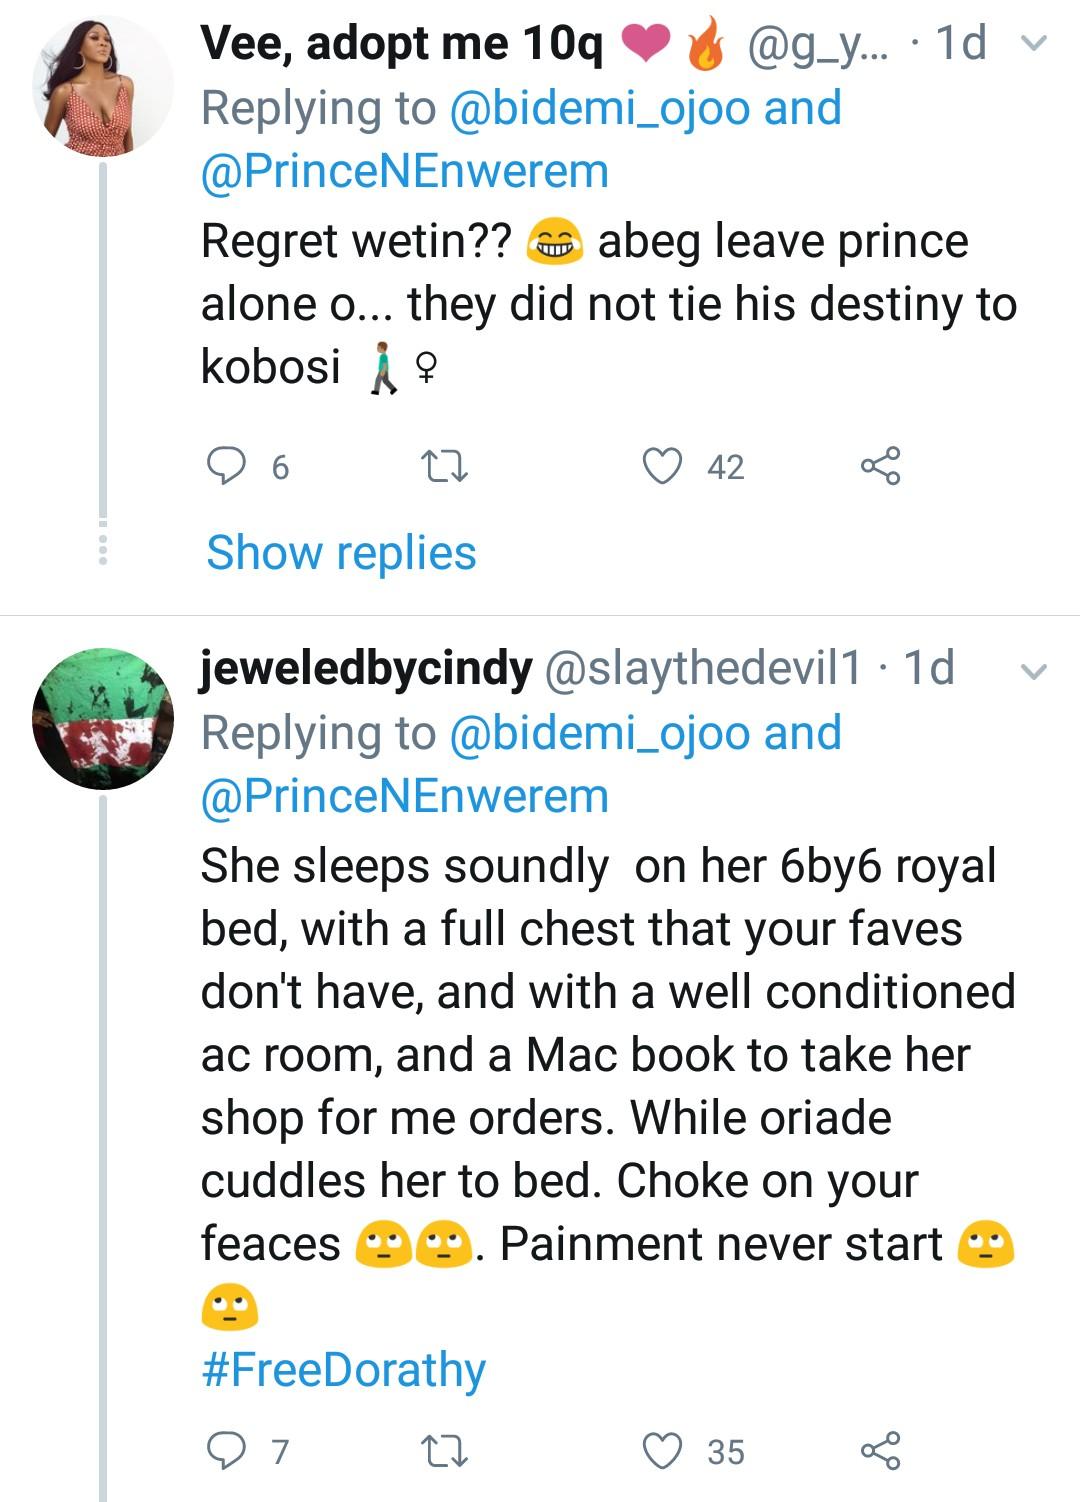Open @PrinceNEnwerem mention in first tweet
This screenshot has width=1080, height=1502.
tap(405, 171)
